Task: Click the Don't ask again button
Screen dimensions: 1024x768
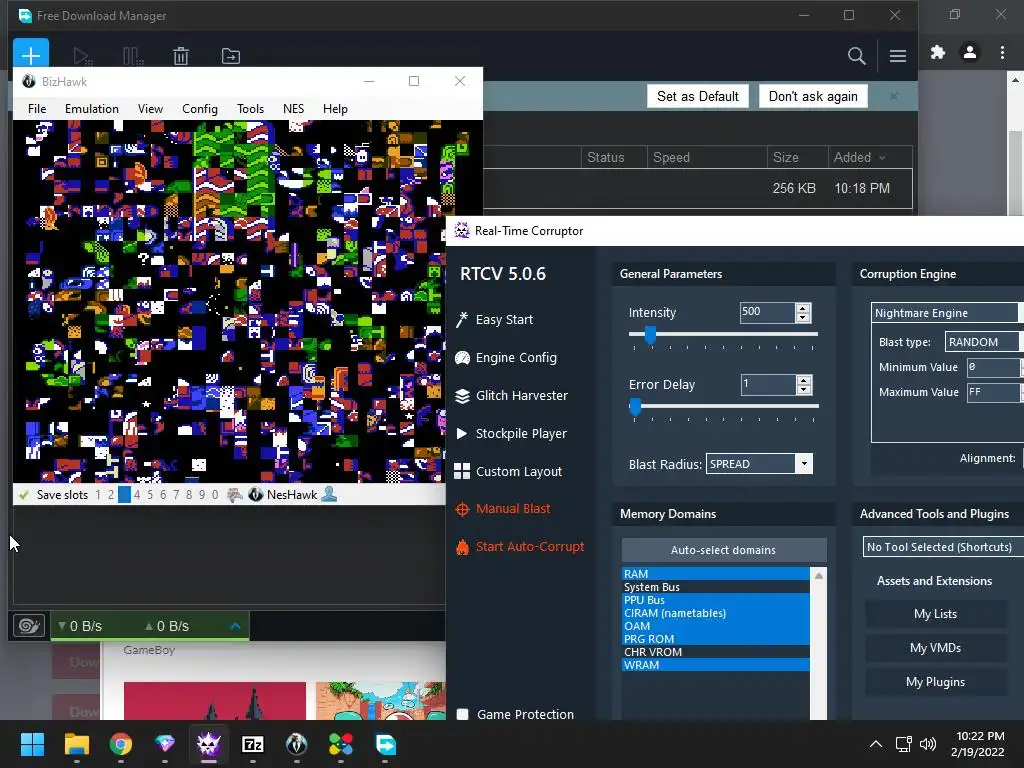Action: coord(813,96)
